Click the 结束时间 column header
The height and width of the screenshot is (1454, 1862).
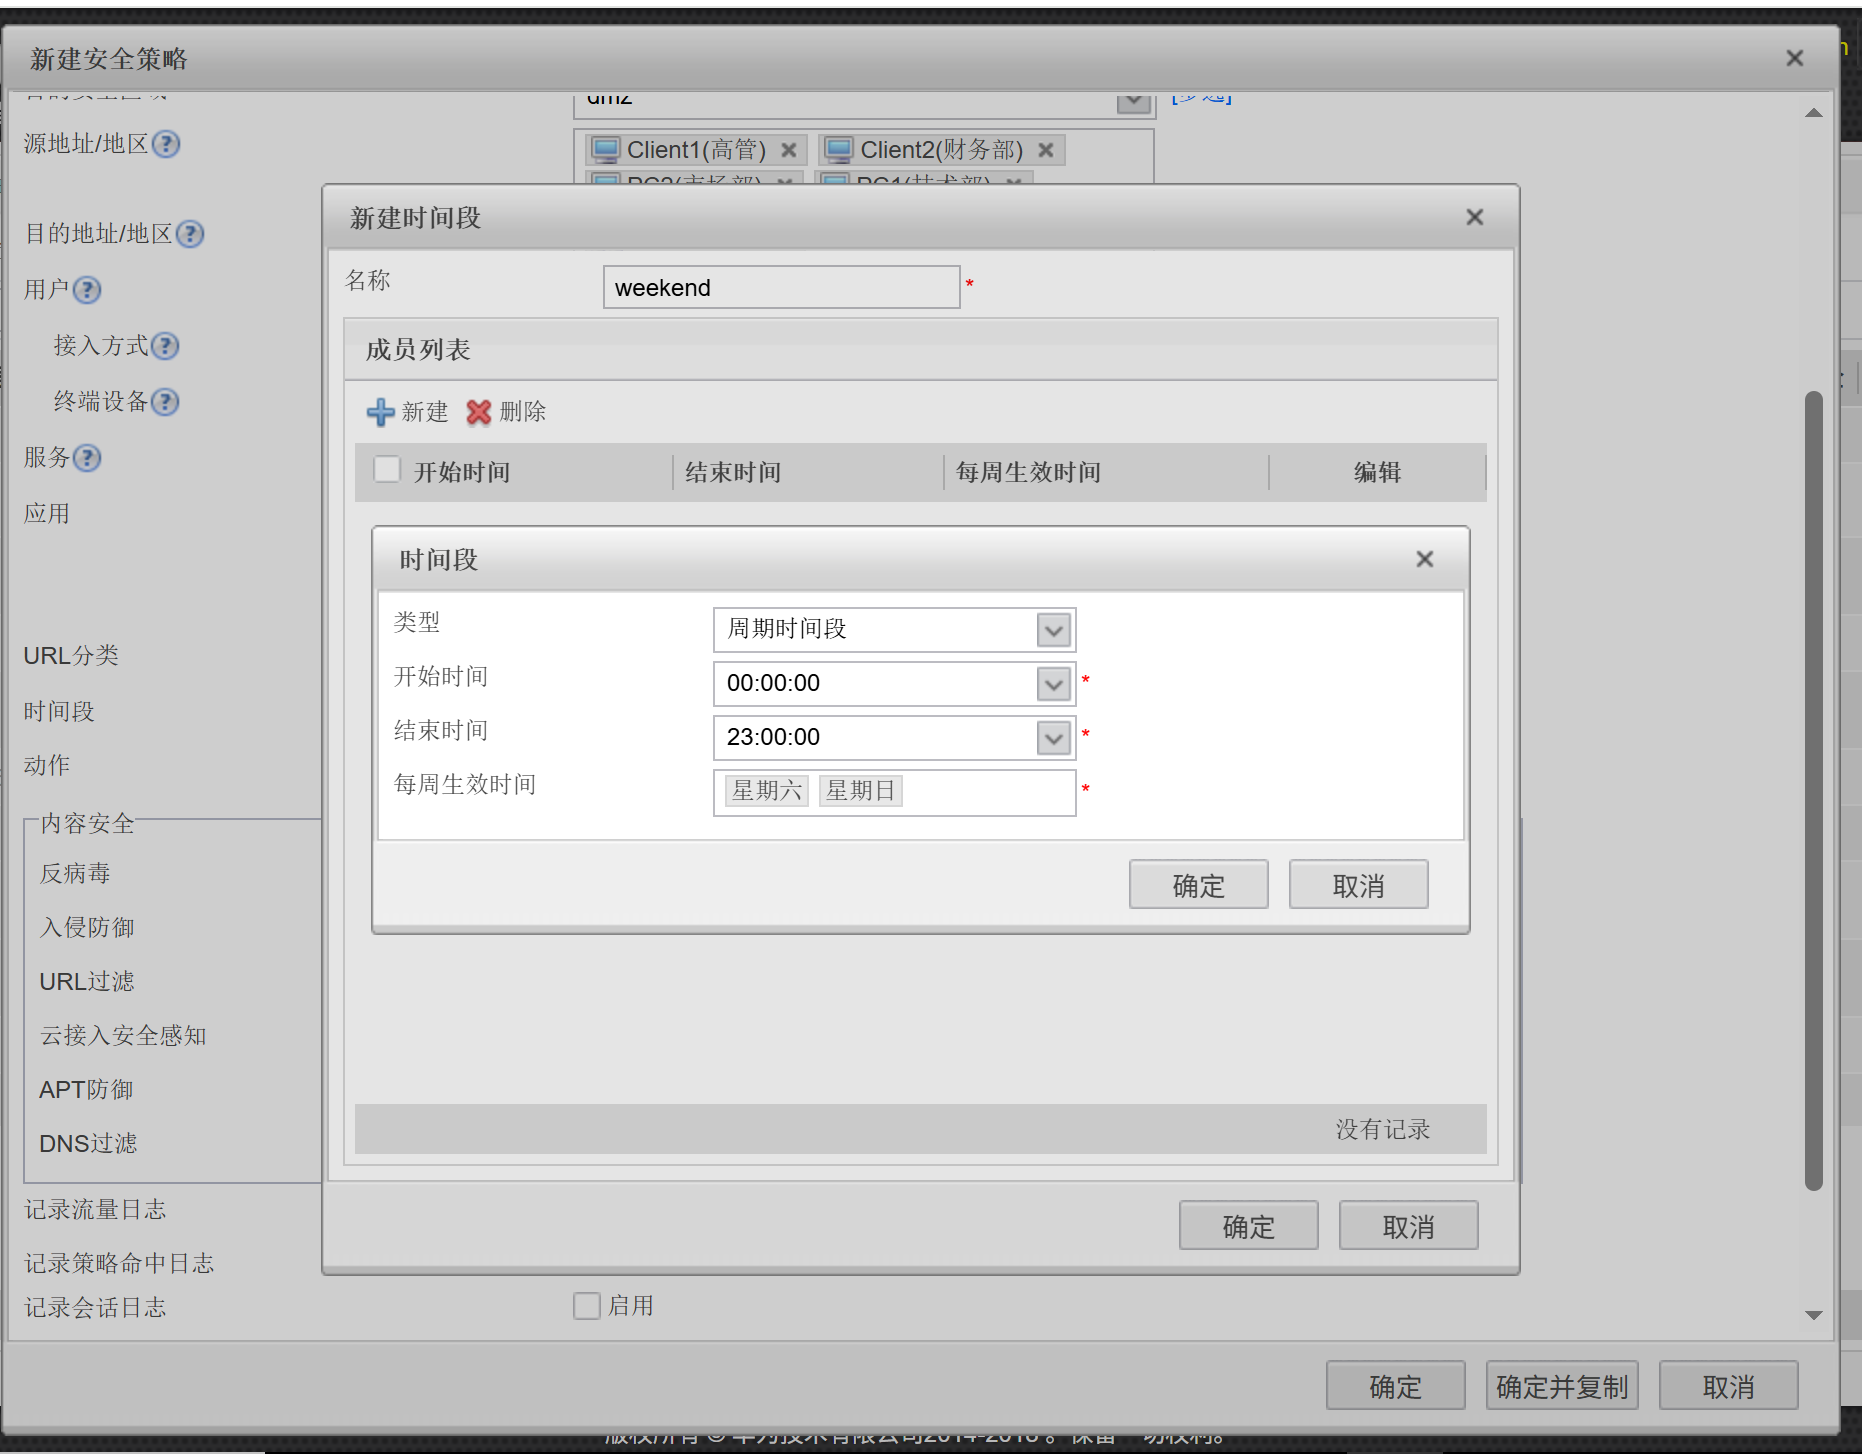[733, 472]
